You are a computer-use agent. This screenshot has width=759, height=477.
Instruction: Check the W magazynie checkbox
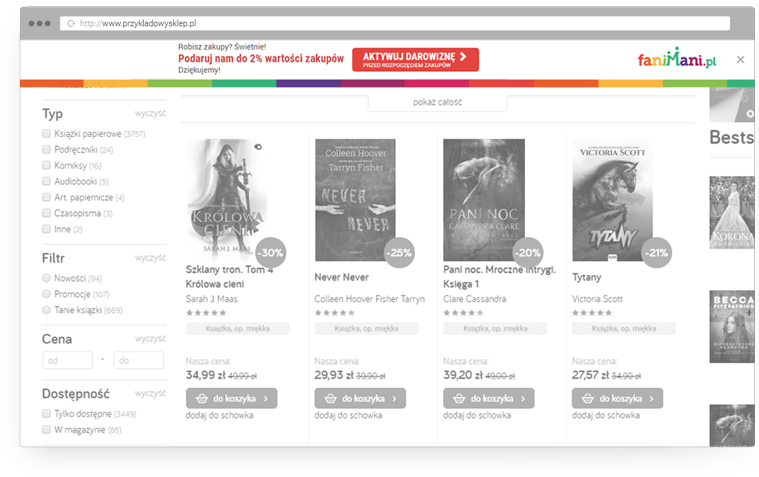(x=46, y=430)
